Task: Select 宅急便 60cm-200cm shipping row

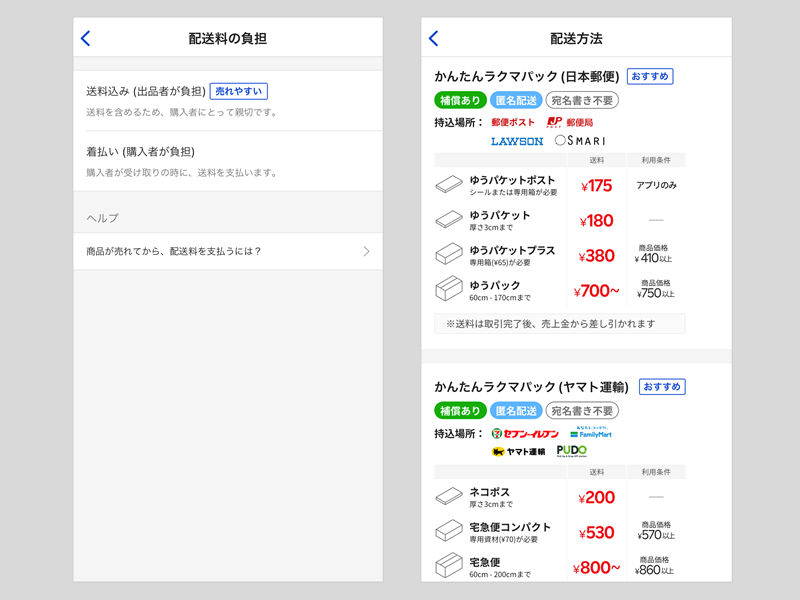Action: pos(560,566)
